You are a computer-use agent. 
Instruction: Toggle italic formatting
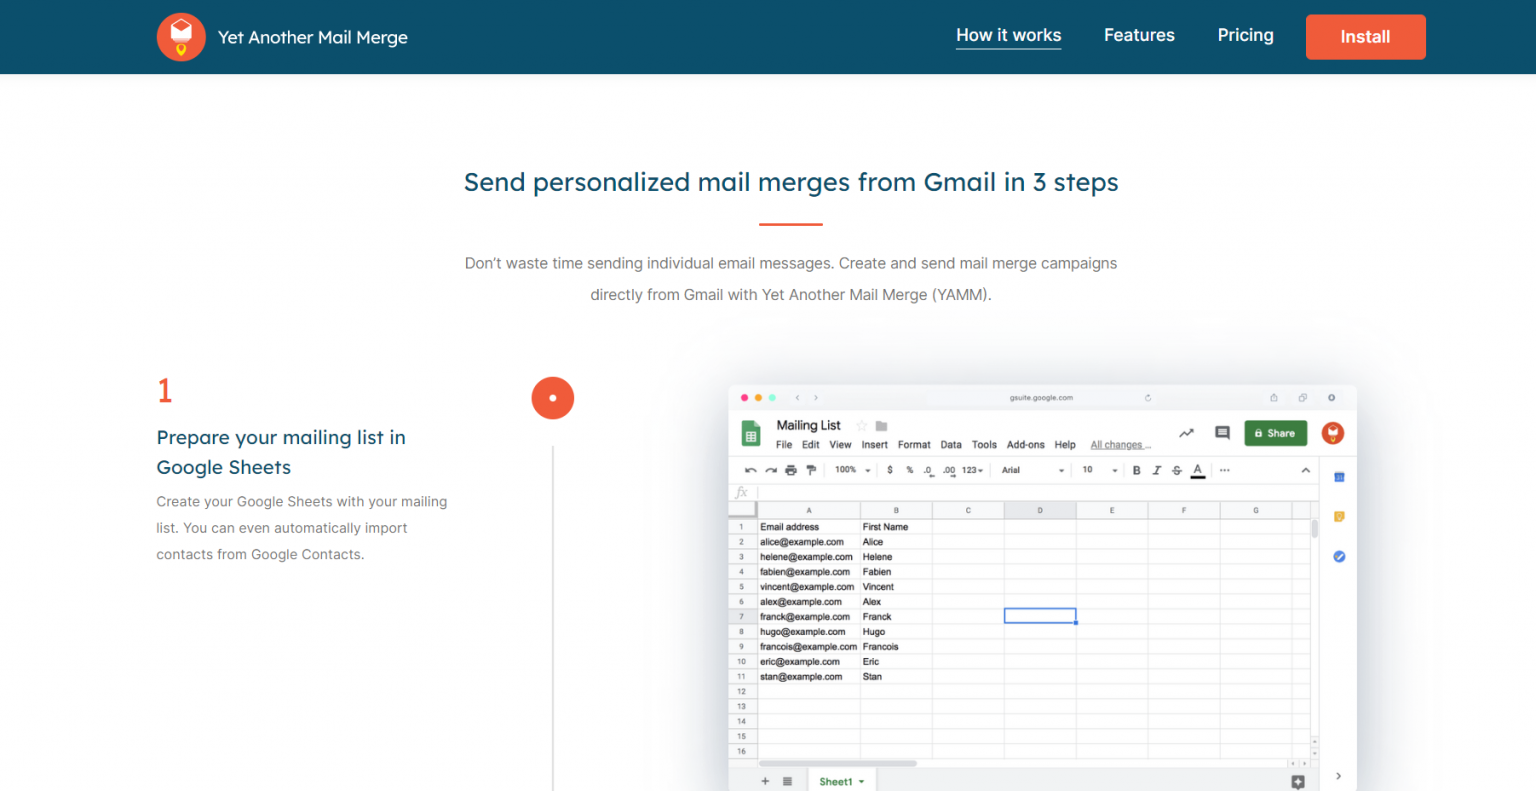(x=1156, y=470)
